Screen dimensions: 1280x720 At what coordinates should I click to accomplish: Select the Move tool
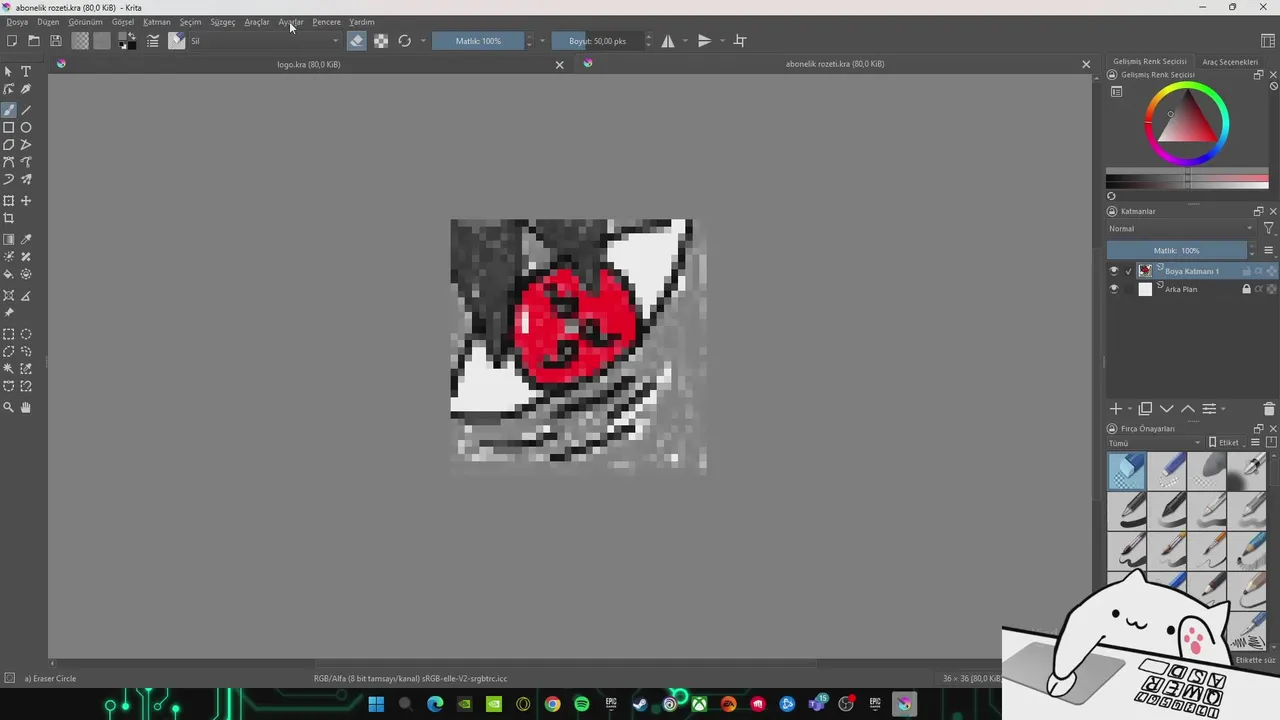(26, 201)
